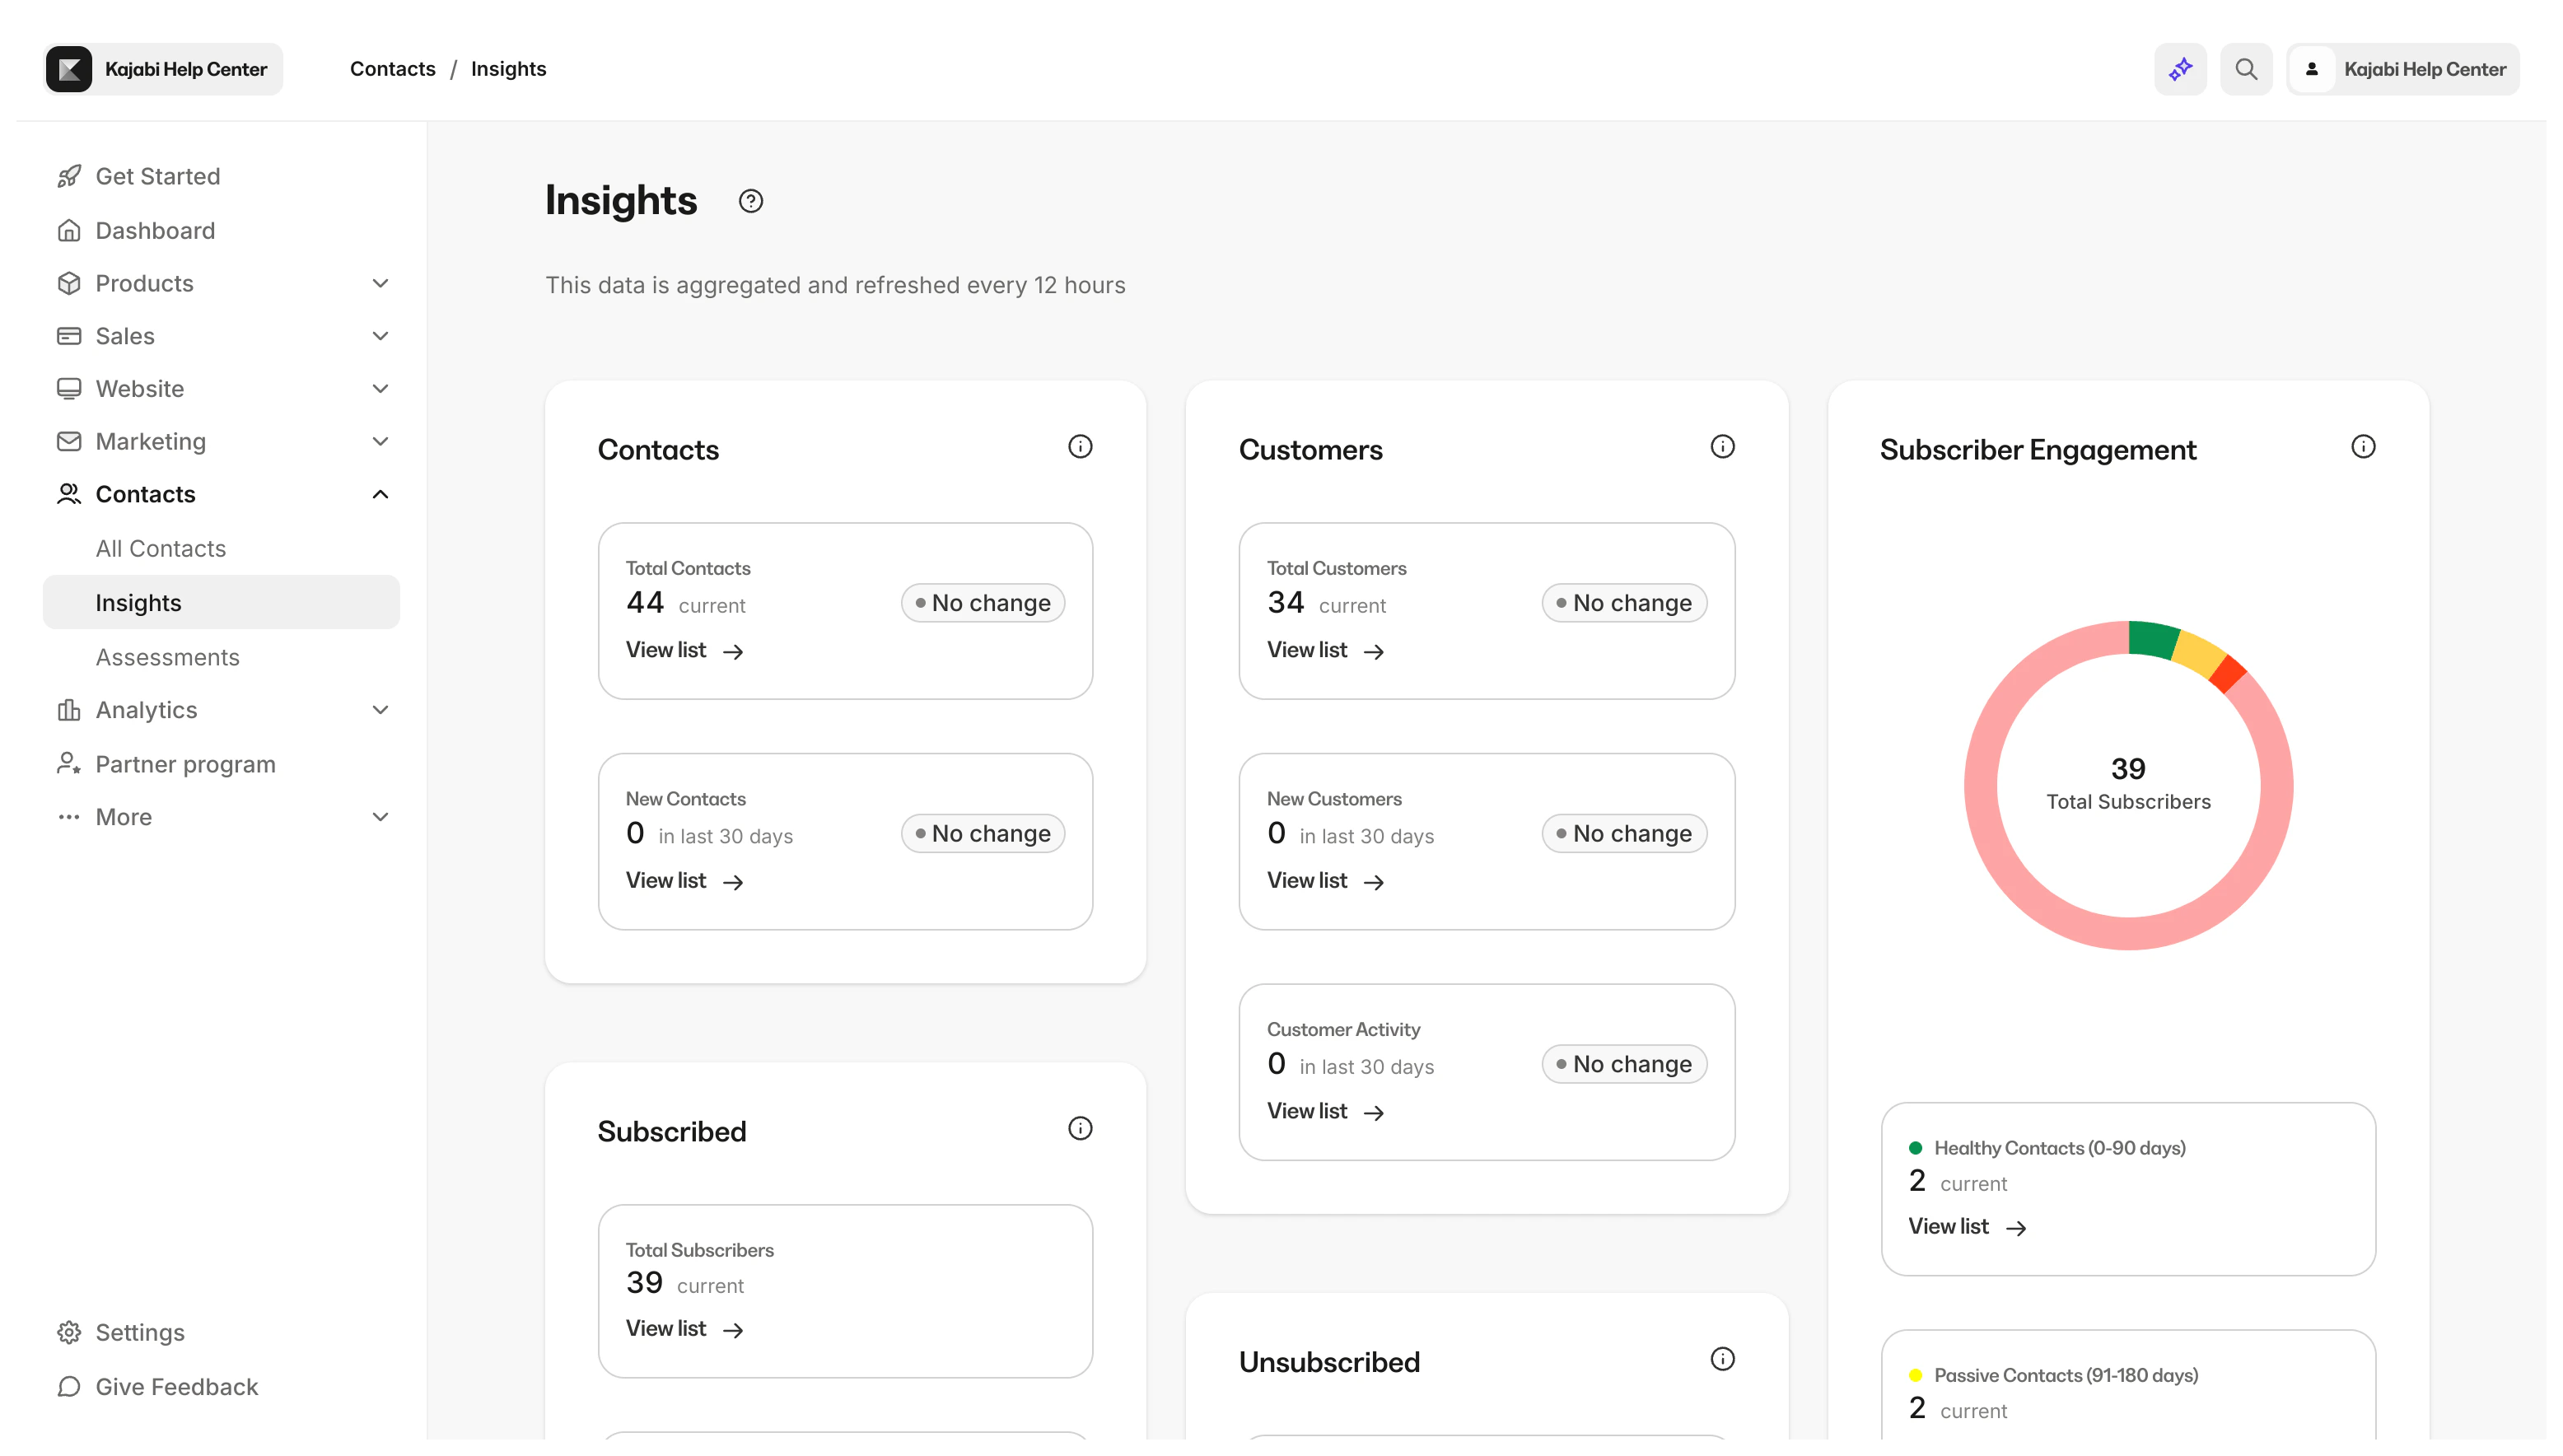Collapse the Contacts section in sidebar
Image resolution: width=2563 pixels, height=1456 pixels.
pyautogui.click(x=380, y=493)
